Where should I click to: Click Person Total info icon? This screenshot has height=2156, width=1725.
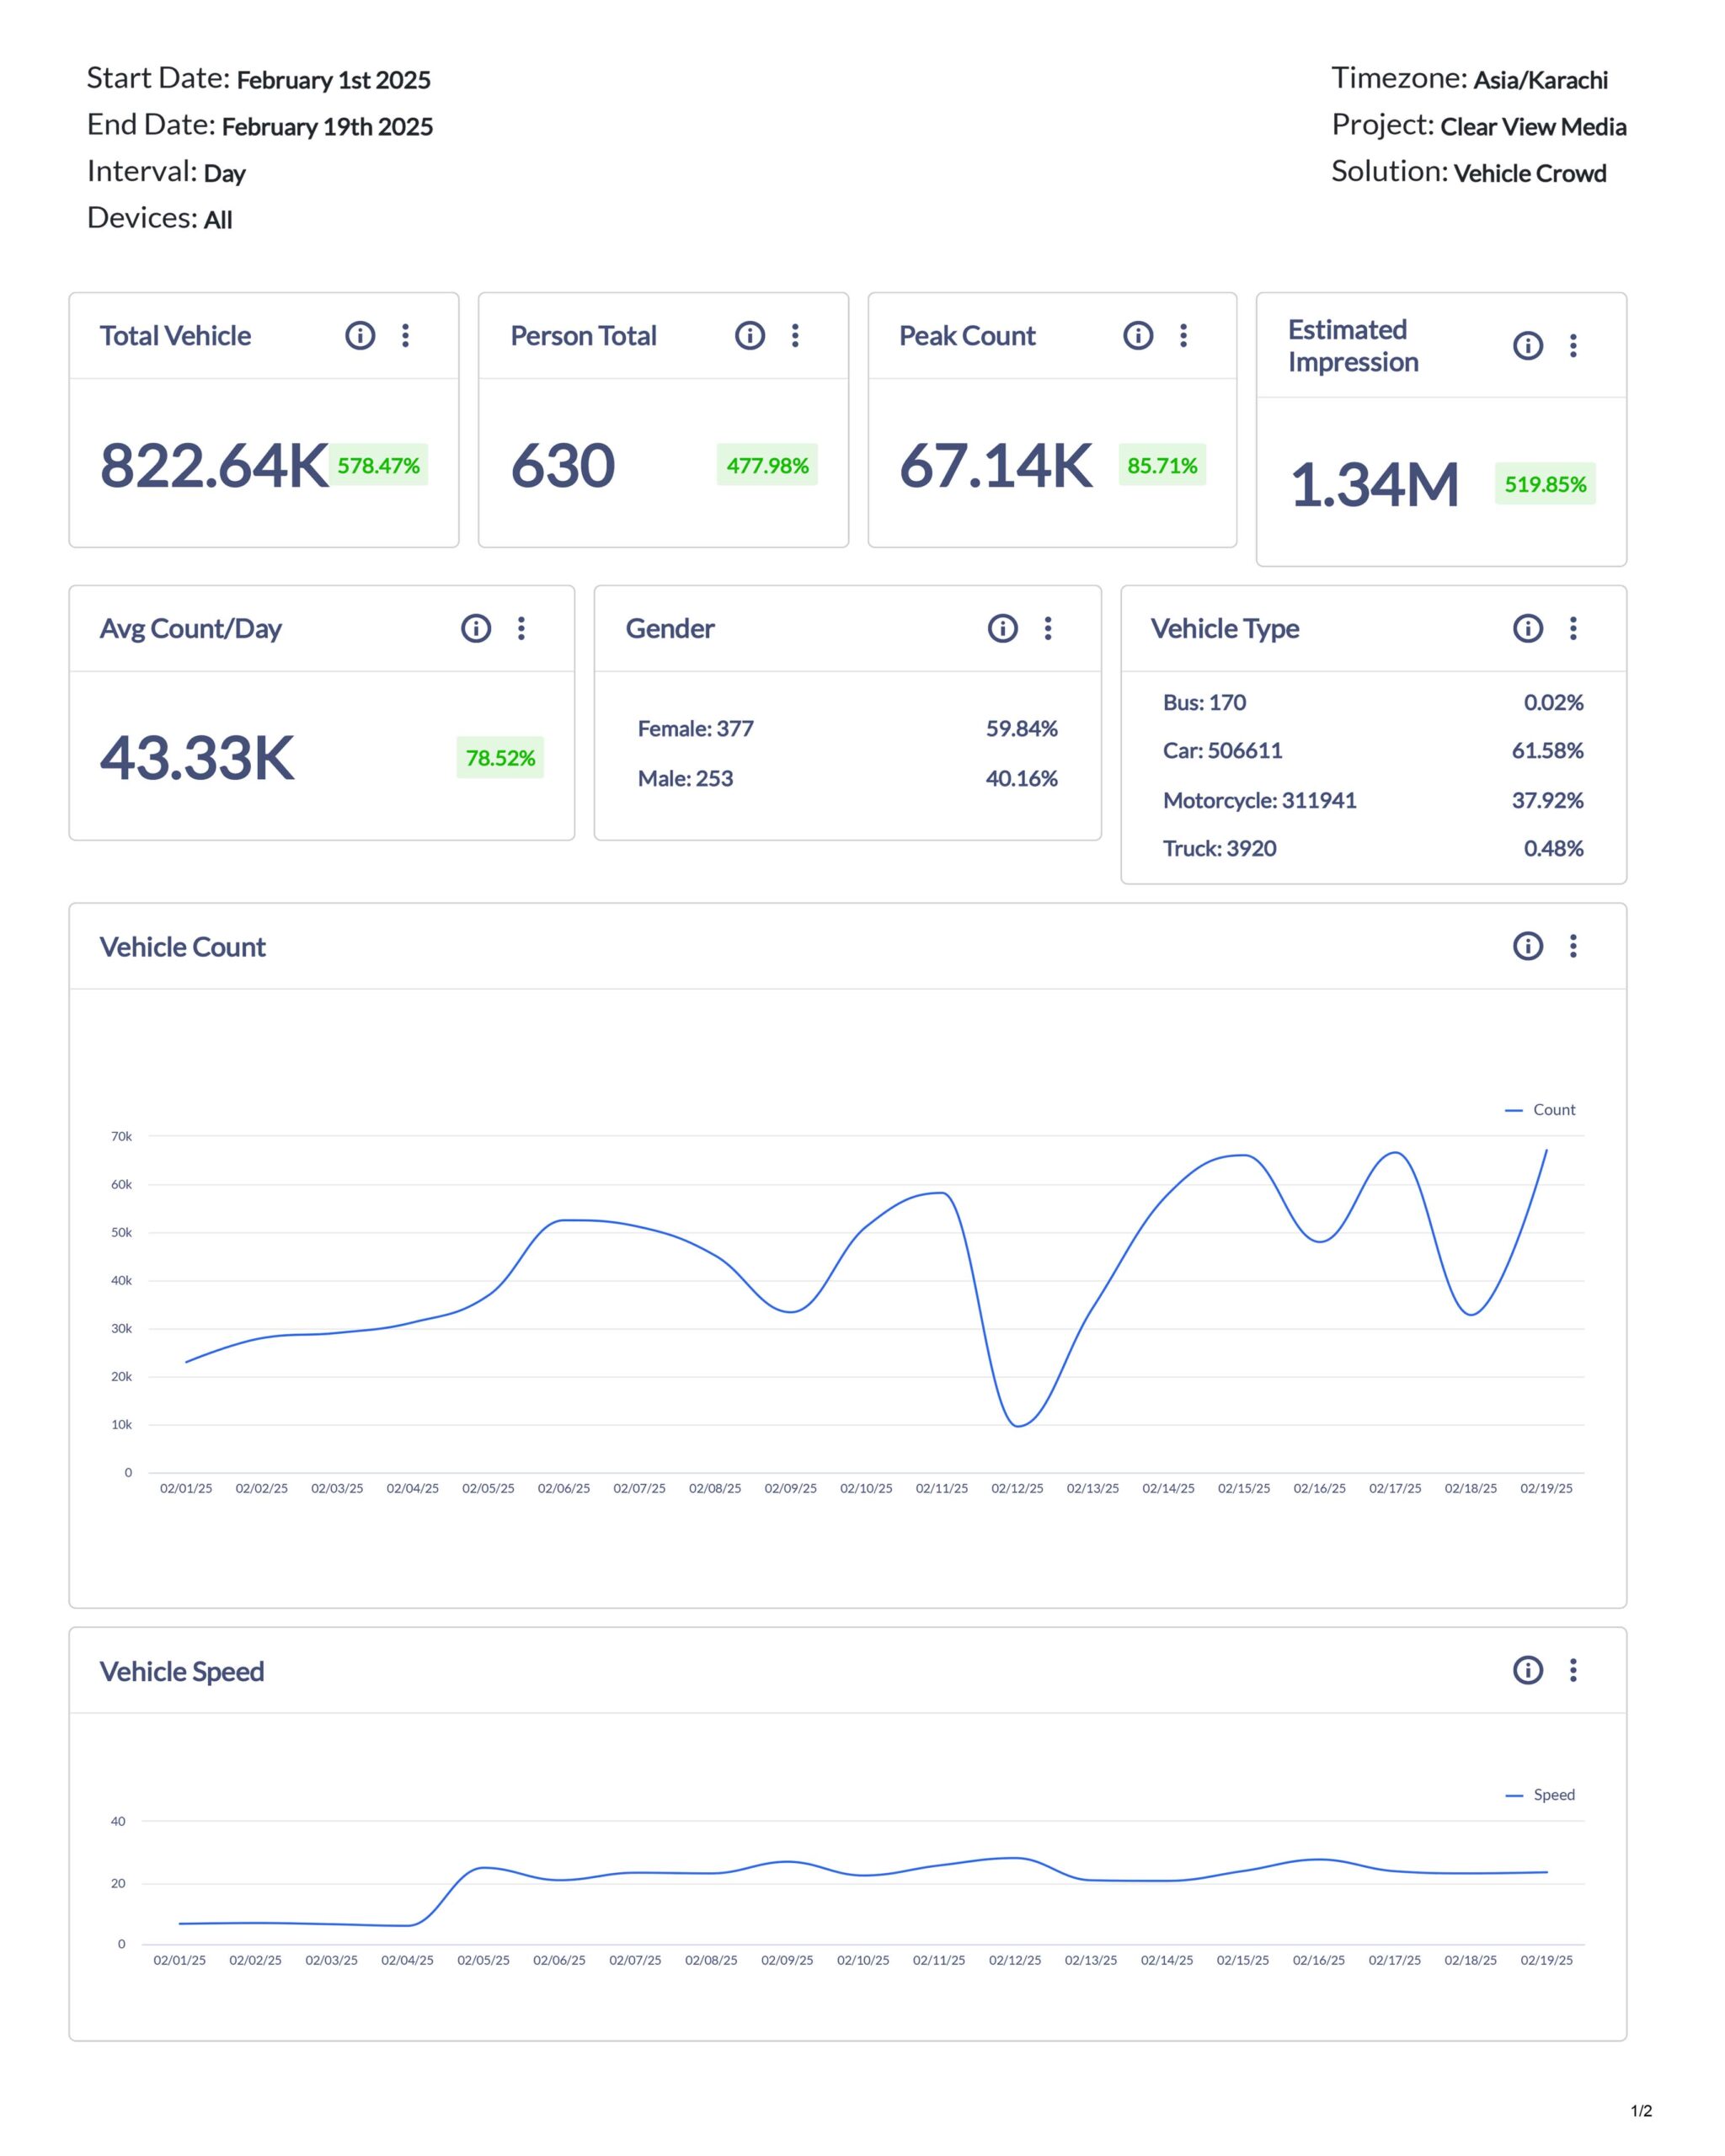(x=749, y=335)
